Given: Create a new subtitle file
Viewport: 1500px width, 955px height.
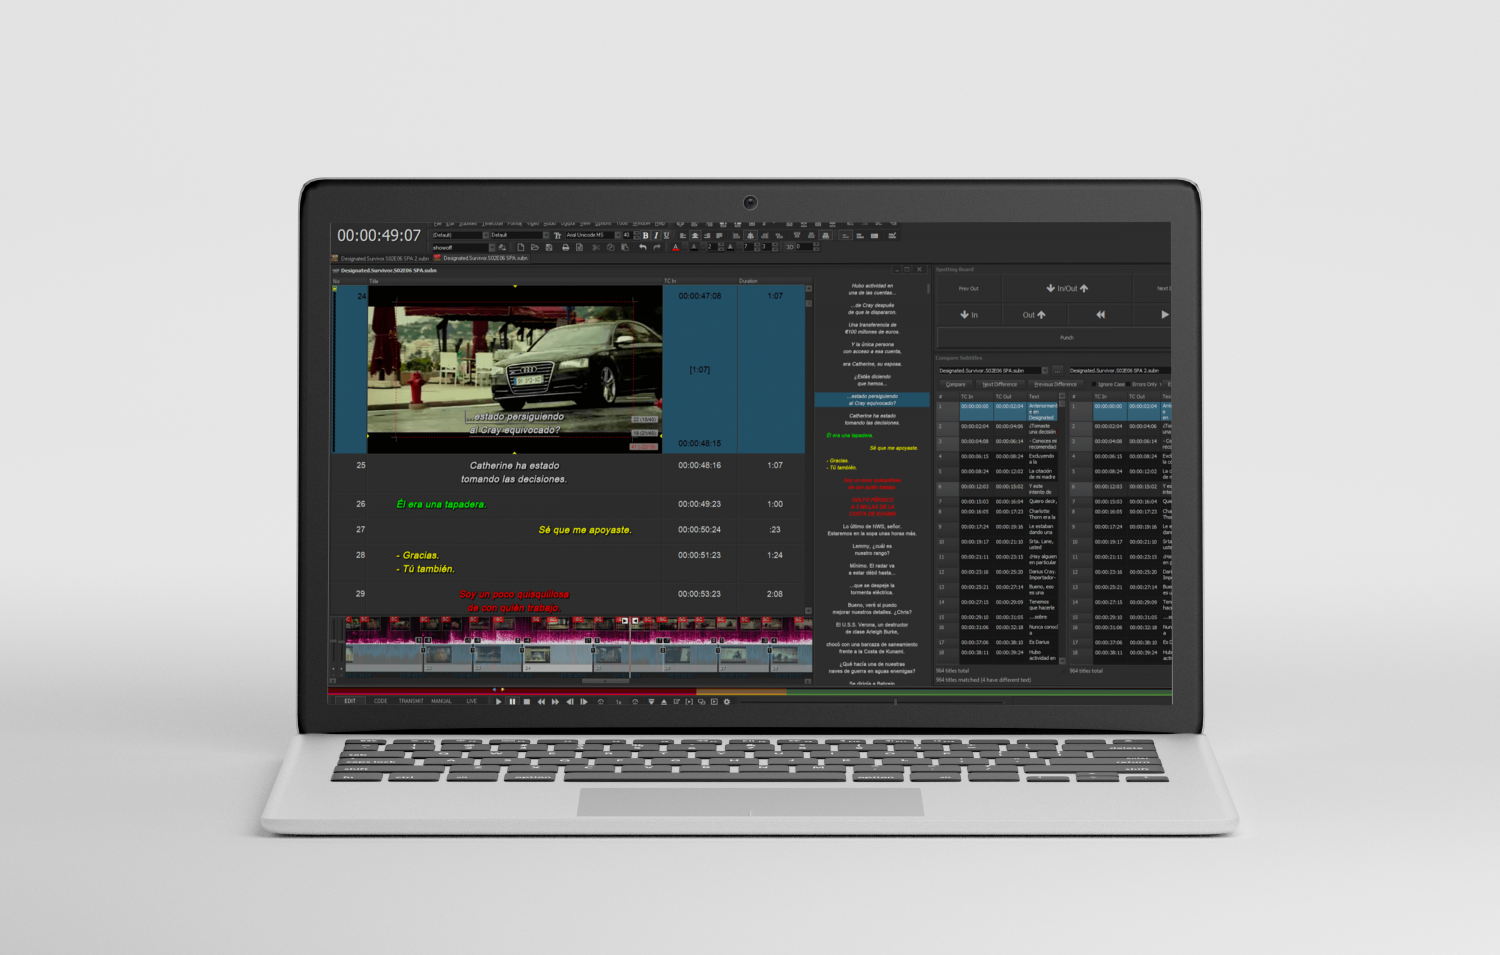Looking at the screenshot, I should click(521, 247).
